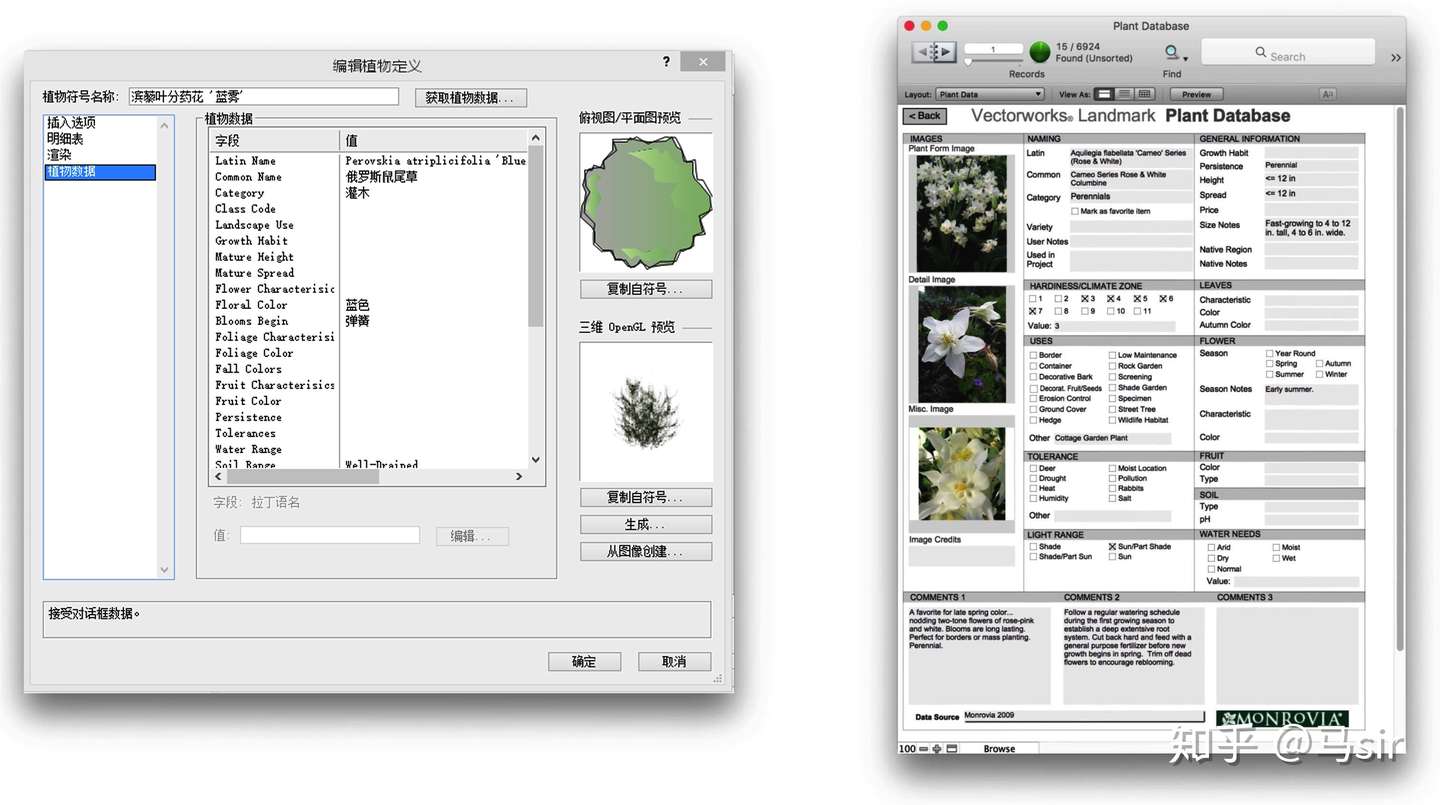Check Mark as favorite item

1075,211
